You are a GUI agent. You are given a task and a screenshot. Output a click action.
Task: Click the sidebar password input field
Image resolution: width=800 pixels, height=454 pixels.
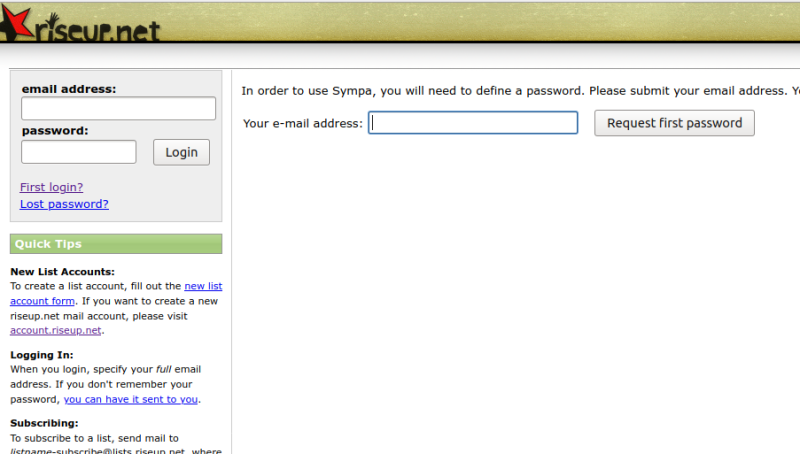coord(78,152)
